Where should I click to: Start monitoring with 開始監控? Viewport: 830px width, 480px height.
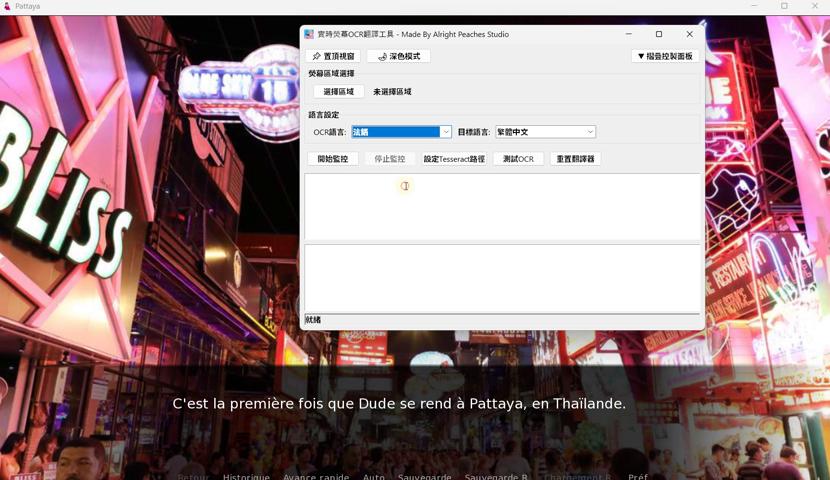coord(332,159)
